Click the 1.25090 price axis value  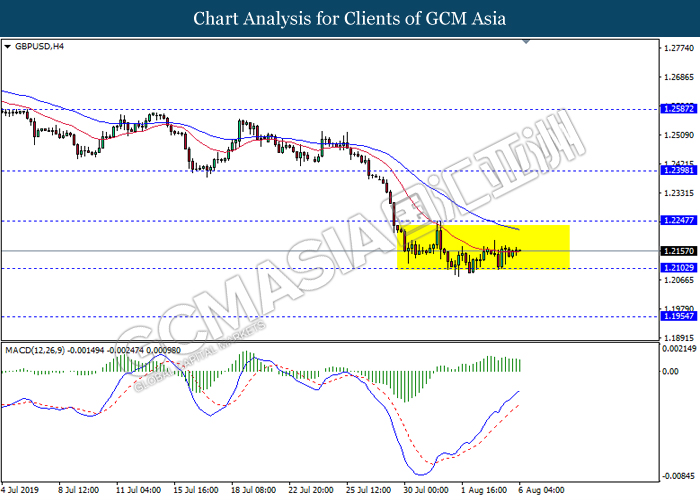click(679, 135)
